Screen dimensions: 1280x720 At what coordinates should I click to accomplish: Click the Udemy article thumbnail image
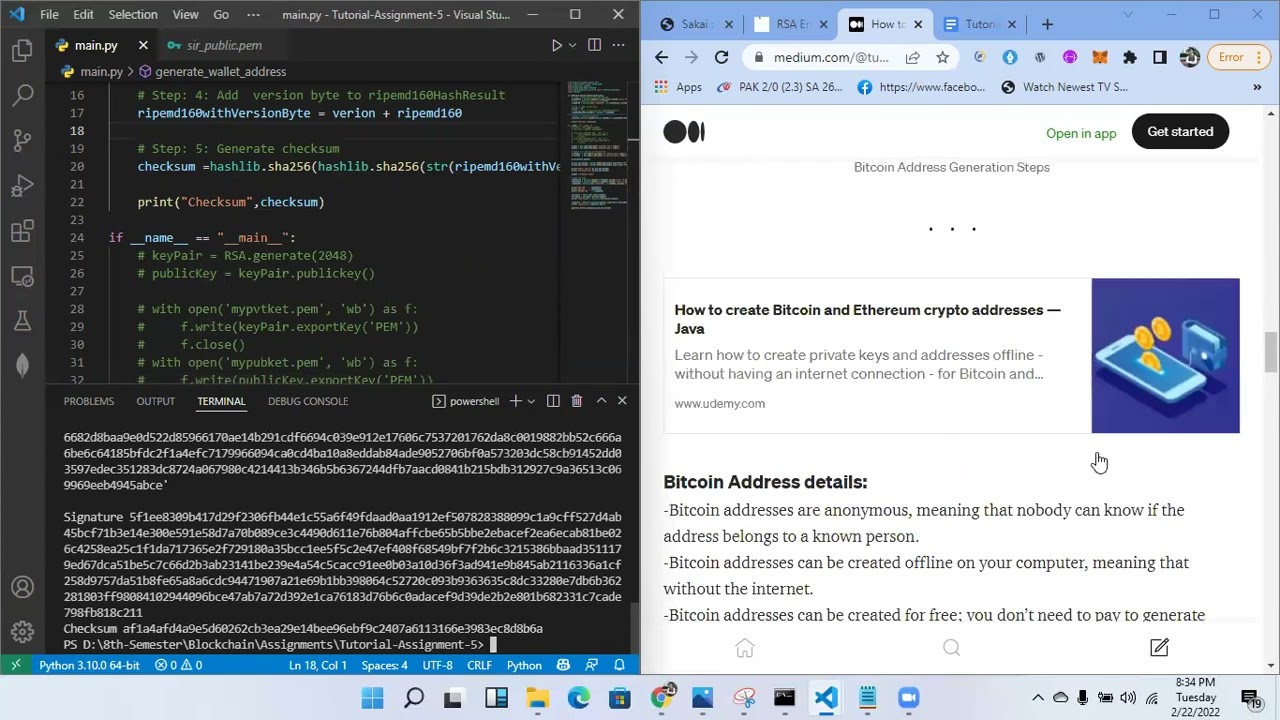[1165, 356]
